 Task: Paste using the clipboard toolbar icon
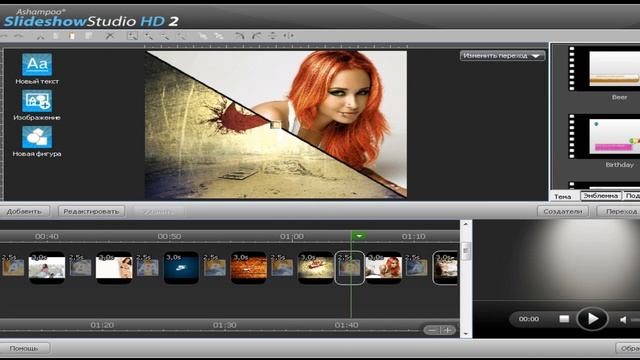click(x=72, y=36)
